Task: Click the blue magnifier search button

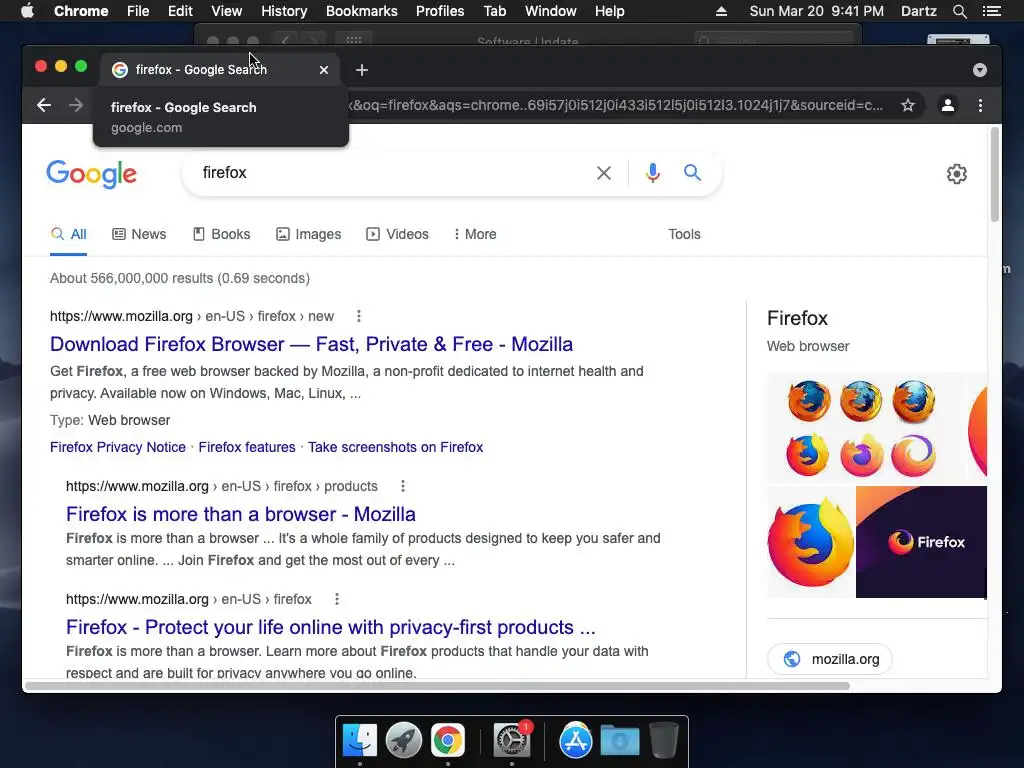Action: tap(692, 172)
